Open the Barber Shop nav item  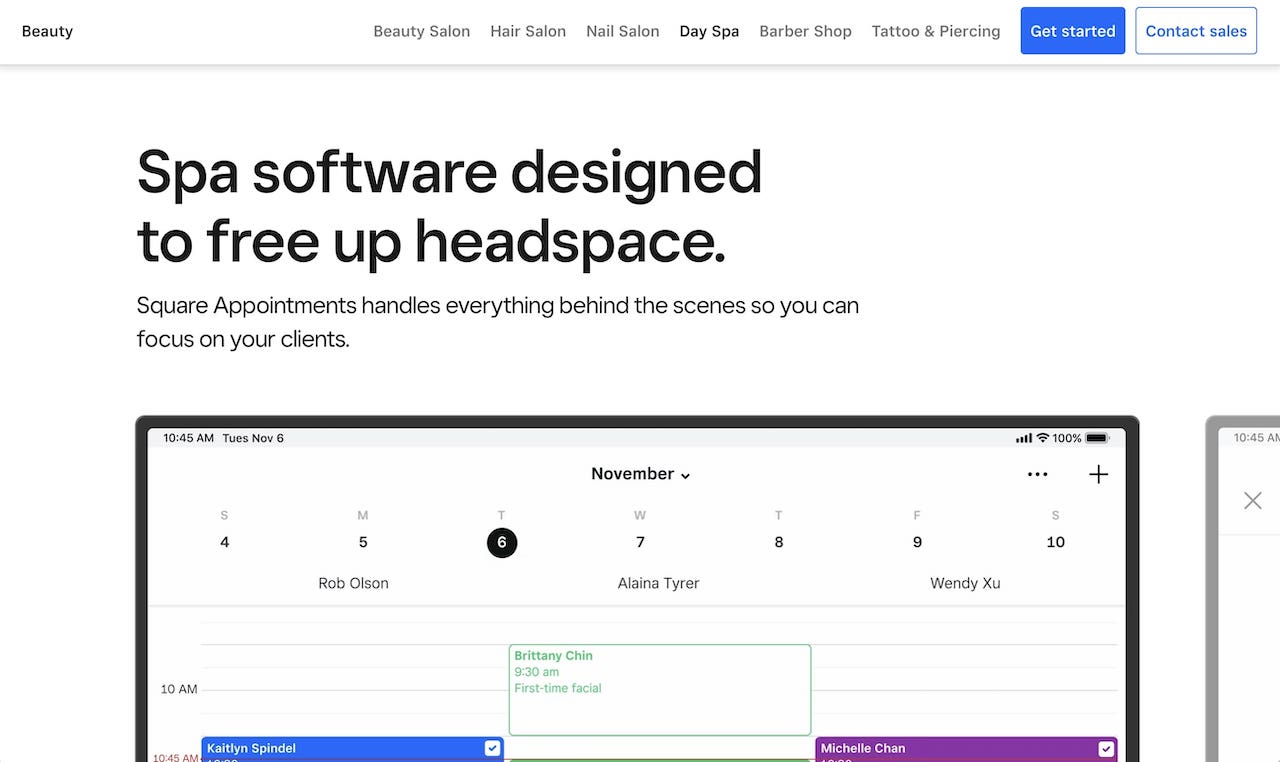click(805, 31)
